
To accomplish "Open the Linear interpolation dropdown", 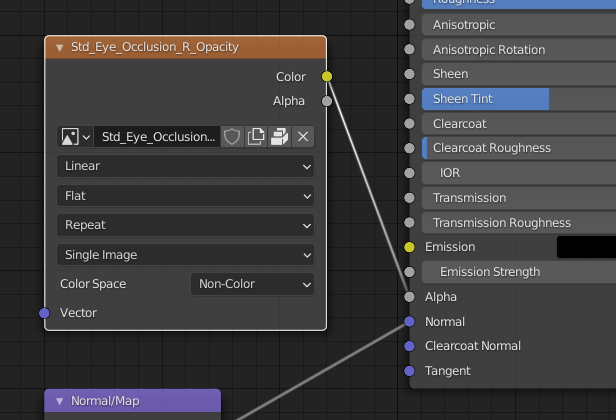I will tap(185, 166).
